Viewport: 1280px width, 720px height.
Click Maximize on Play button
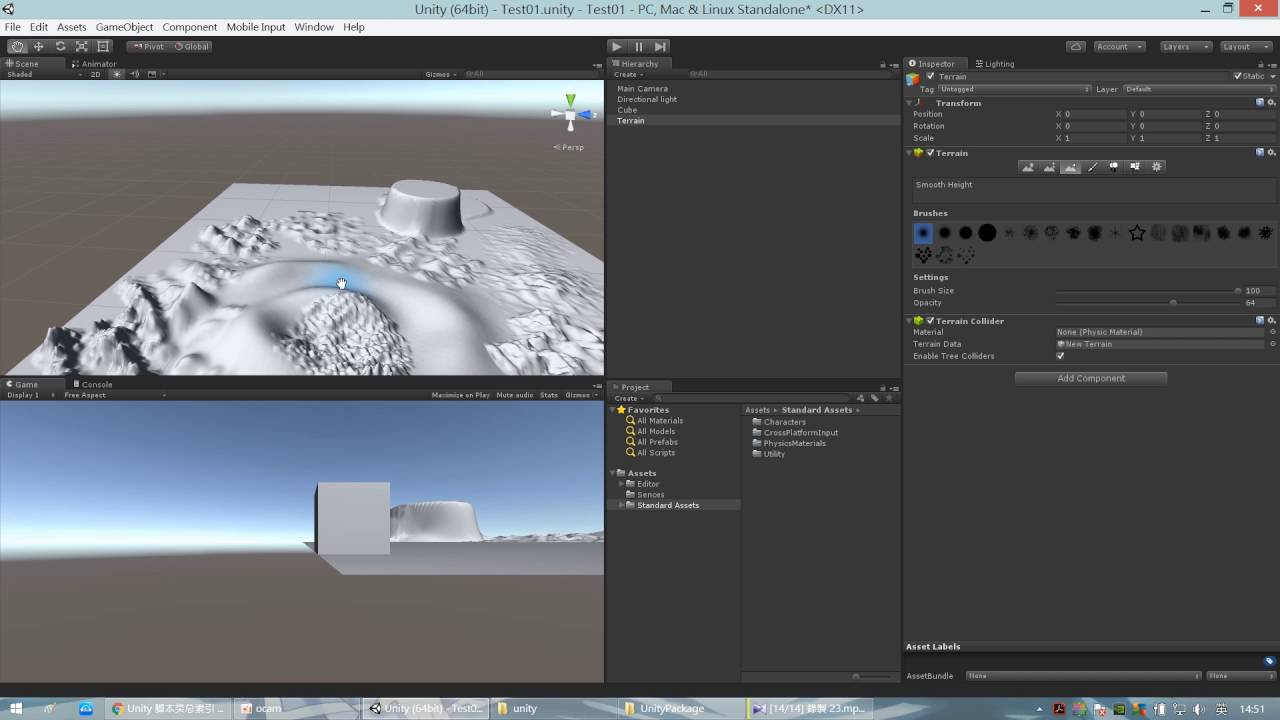click(x=461, y=395)
